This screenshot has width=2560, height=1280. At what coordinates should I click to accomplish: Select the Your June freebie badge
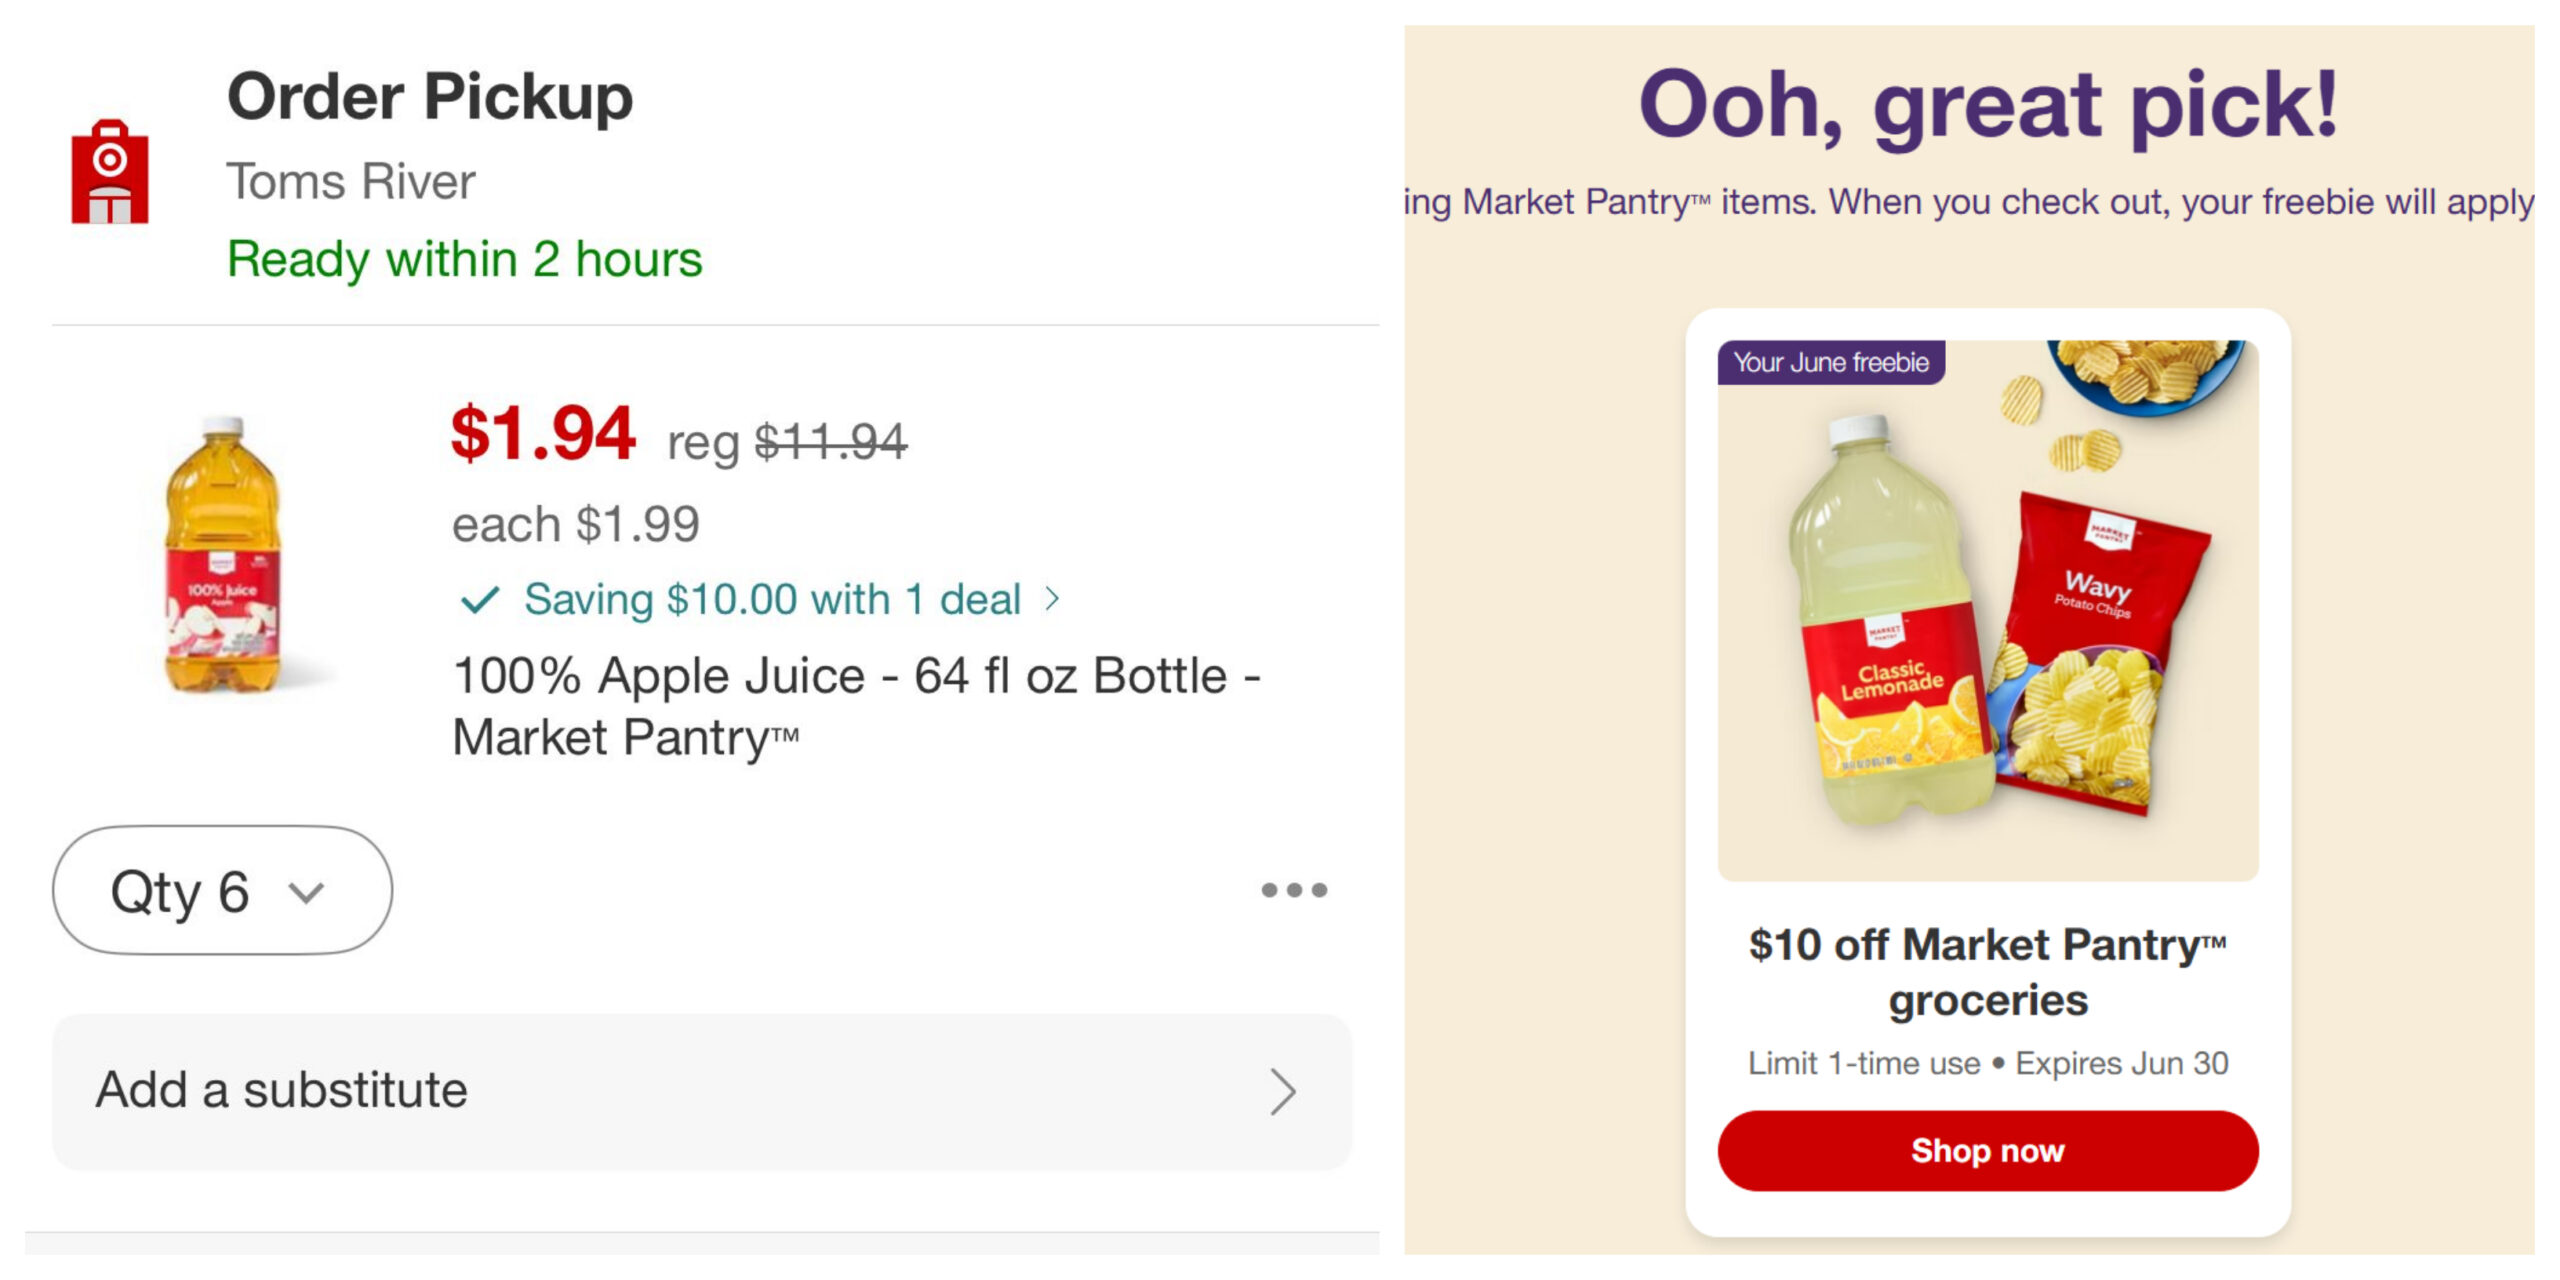coord(1831,362)
